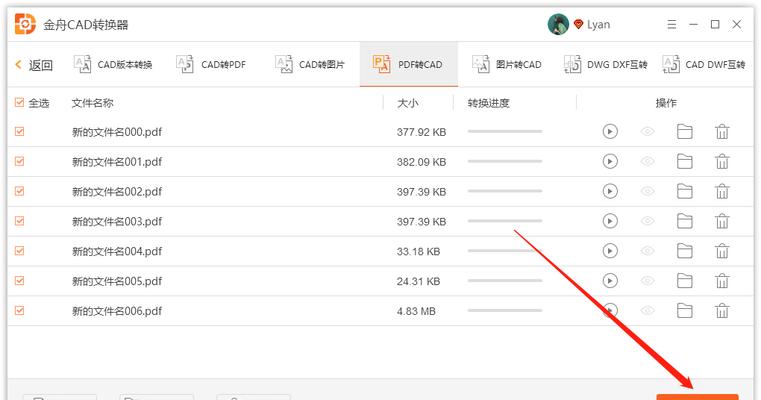The height and width of the screenshot is (400, 761).
Task: Switch to the CAD DWF互转 tab
Action: (x=704, y=64)
